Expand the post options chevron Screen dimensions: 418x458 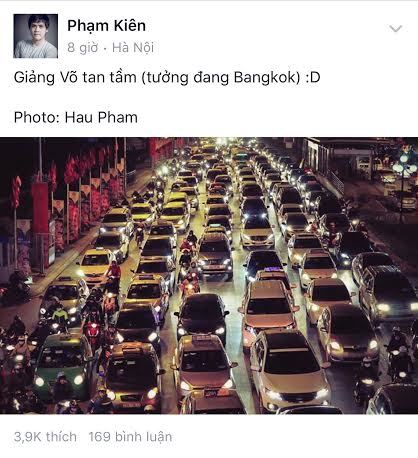395,29
